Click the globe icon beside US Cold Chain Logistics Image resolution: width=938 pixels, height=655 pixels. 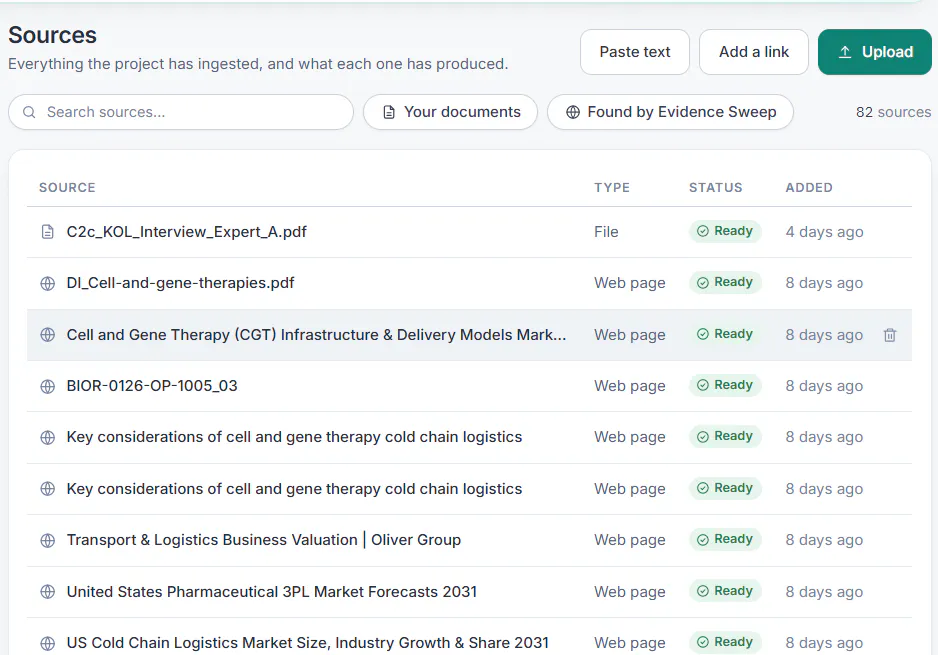[47, 644]
